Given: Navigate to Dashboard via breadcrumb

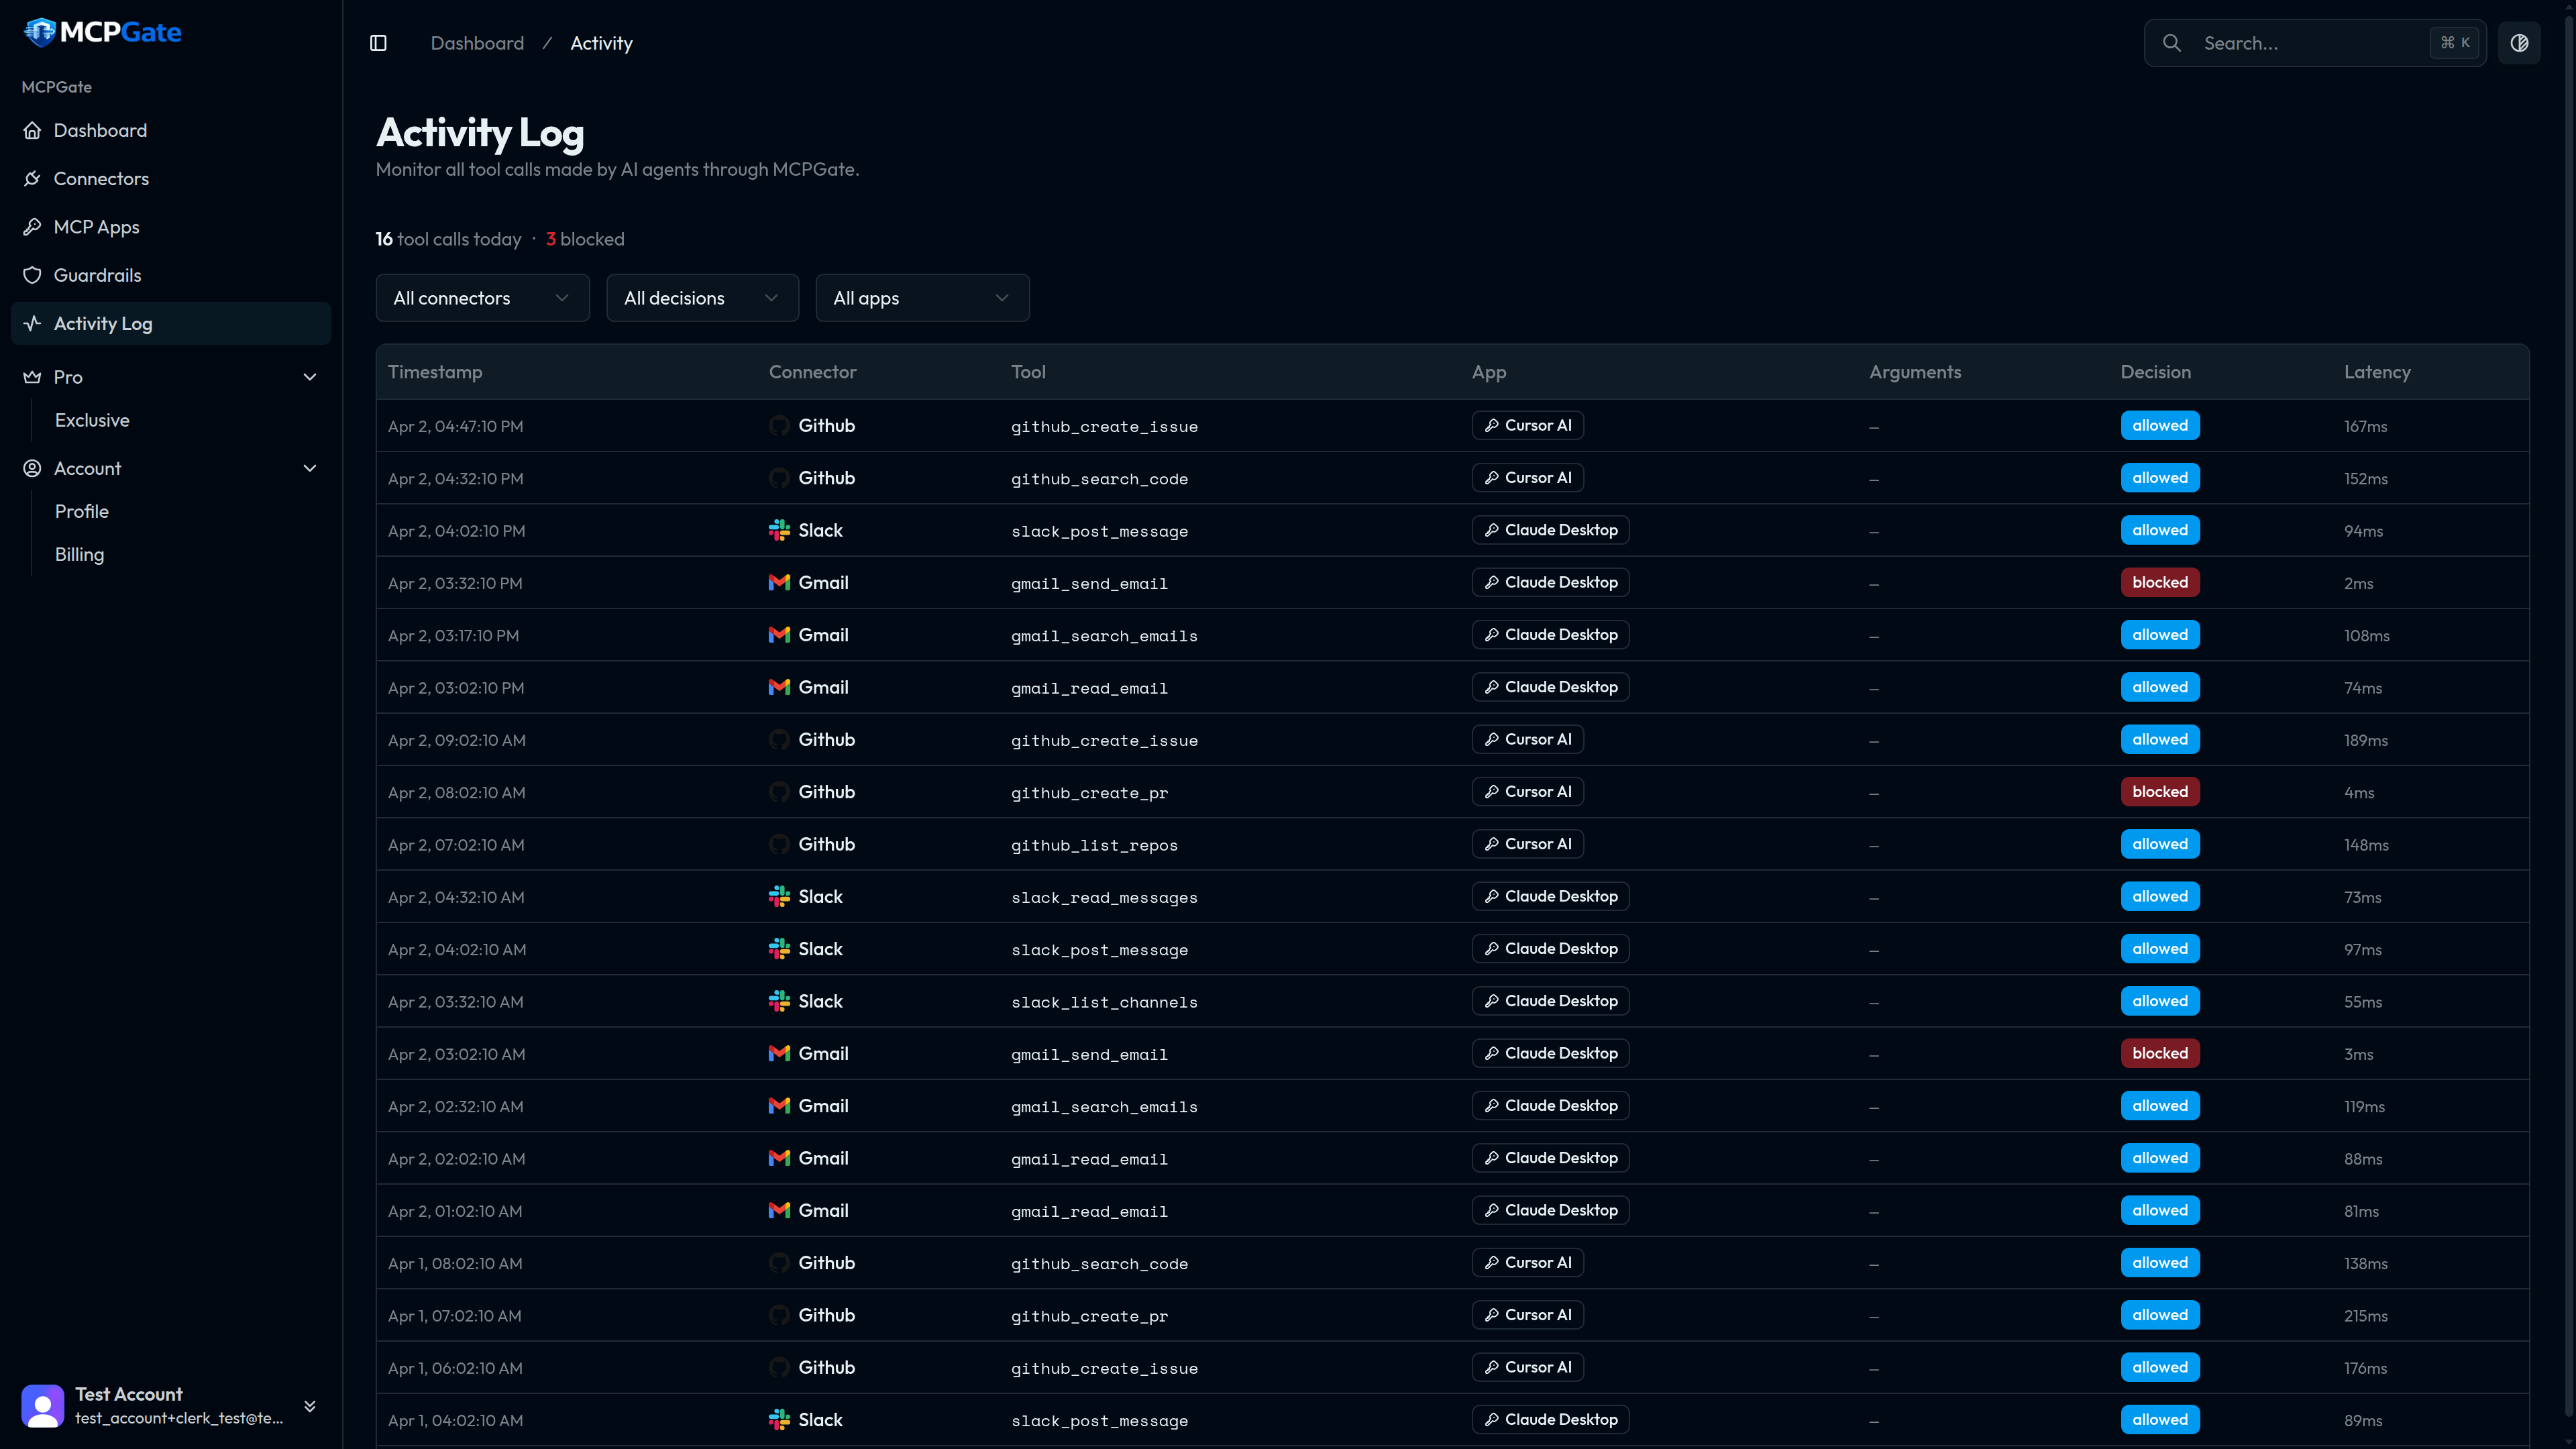Looking at the screenshot, I should click(x=477, y=43).
